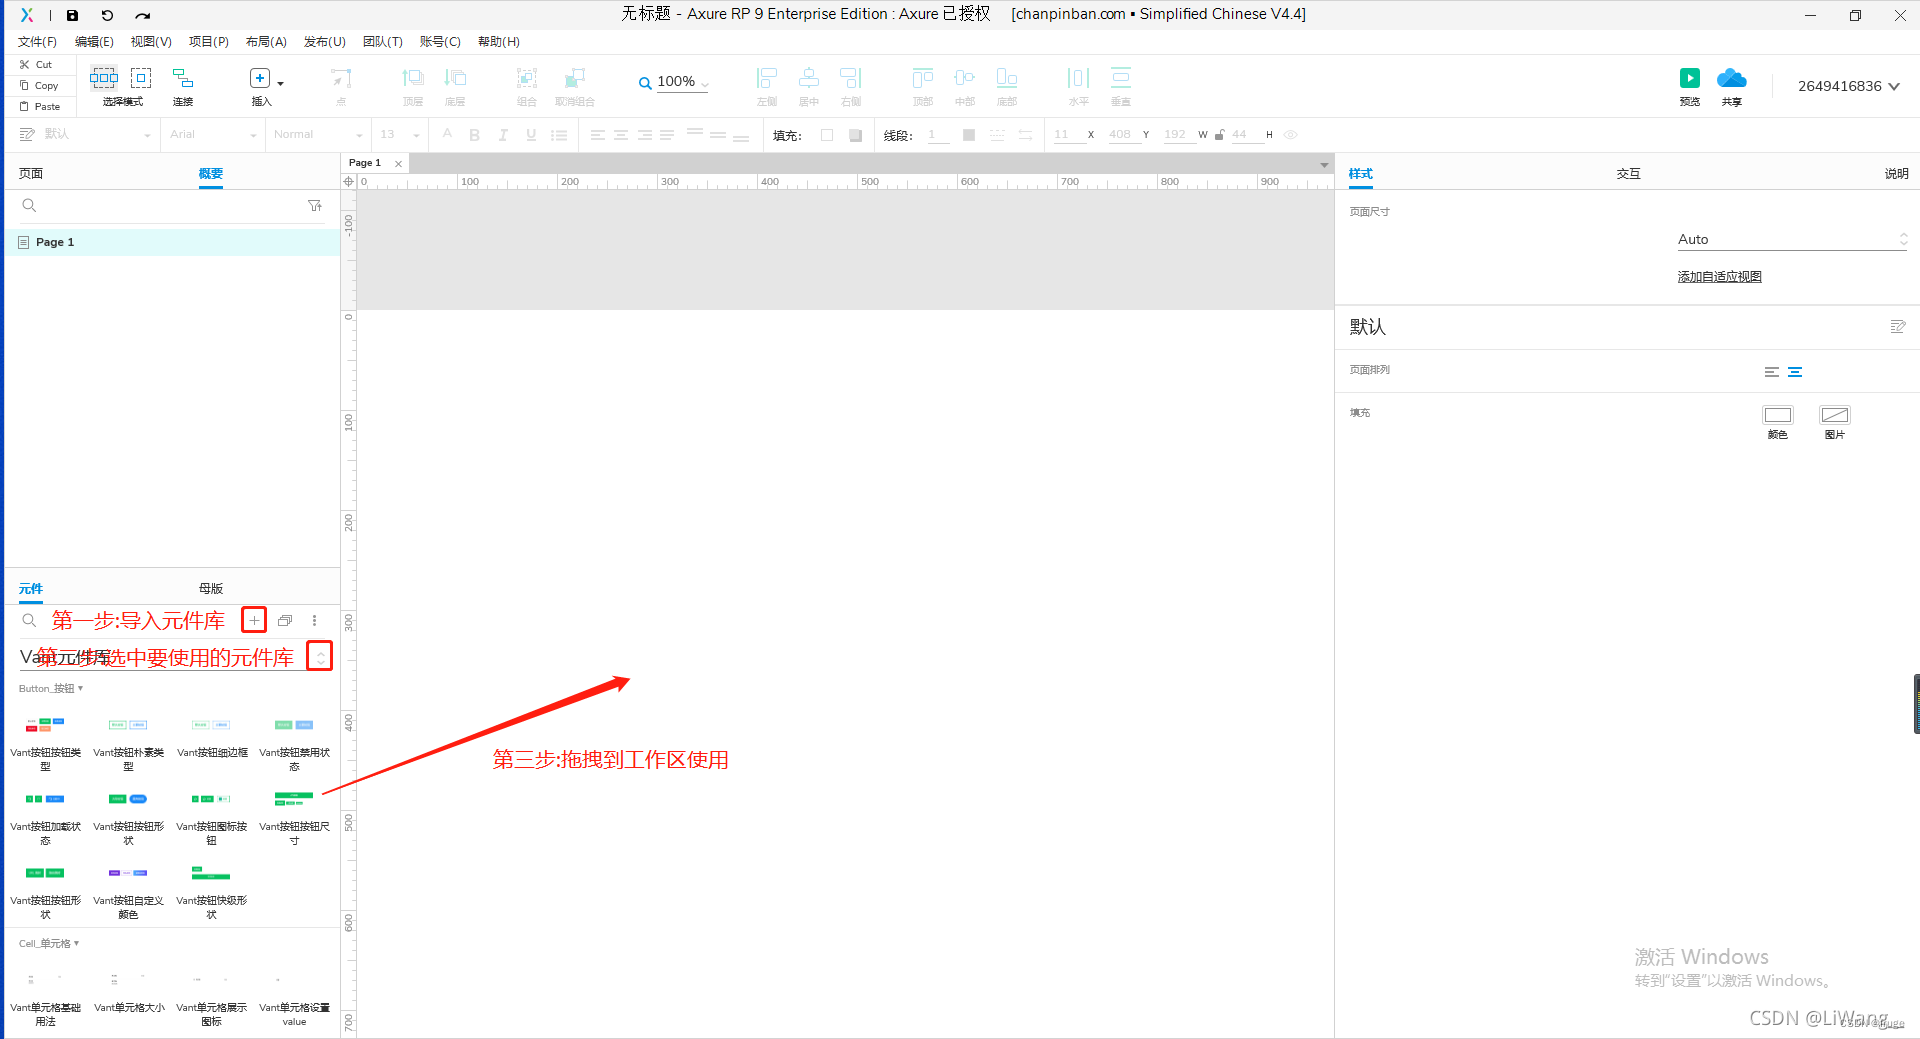Switch to the 交互 interactions tab

click(x=1628, y=173)
